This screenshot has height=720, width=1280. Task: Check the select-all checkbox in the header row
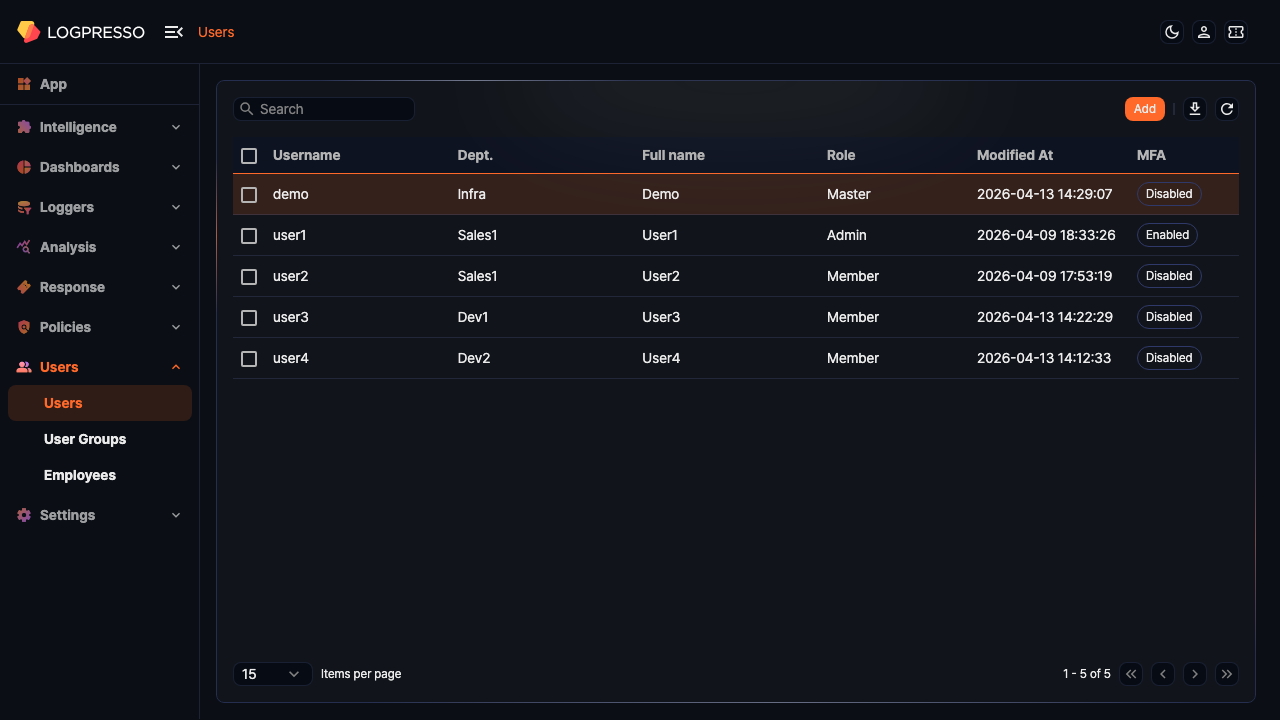(x=249, y=156)
